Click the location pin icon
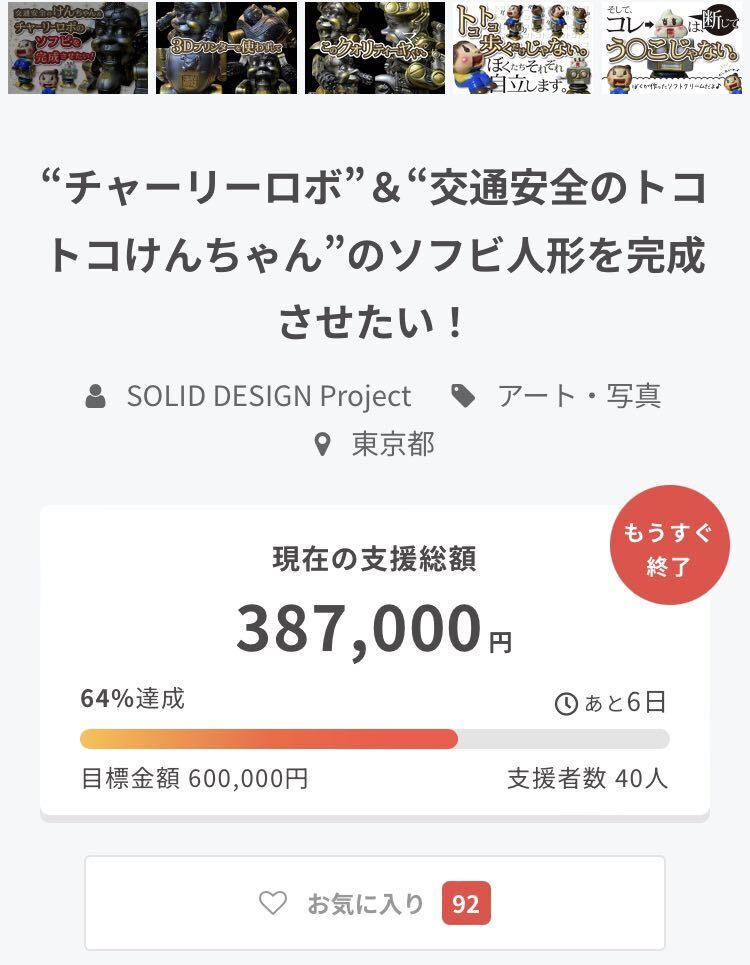Screen dimensions: 750x965 tap(322, 444)
